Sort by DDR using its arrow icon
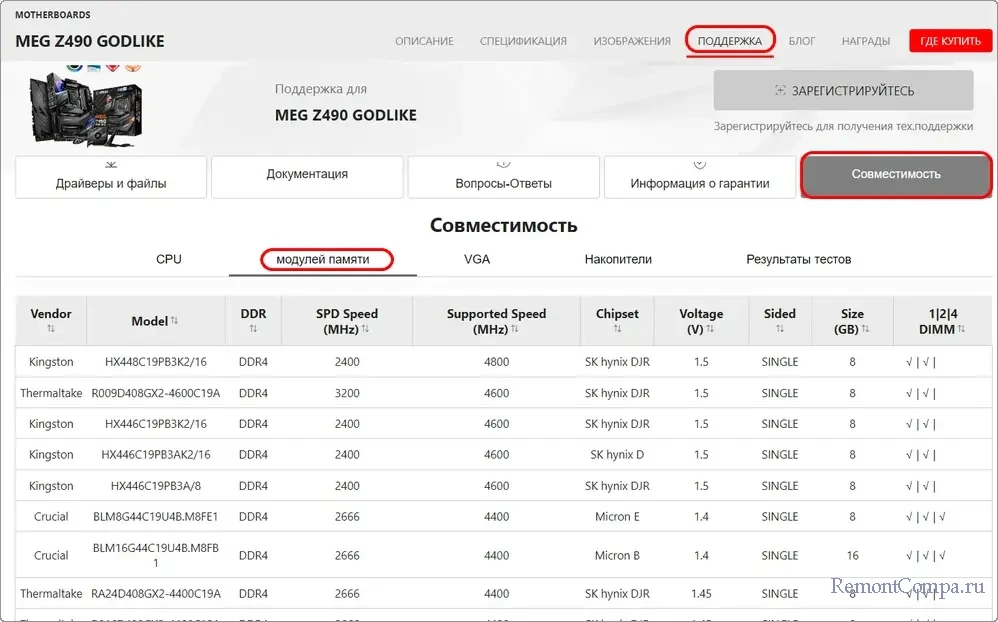The height and width of the screenshot is (622, 998). pos(253,329)
